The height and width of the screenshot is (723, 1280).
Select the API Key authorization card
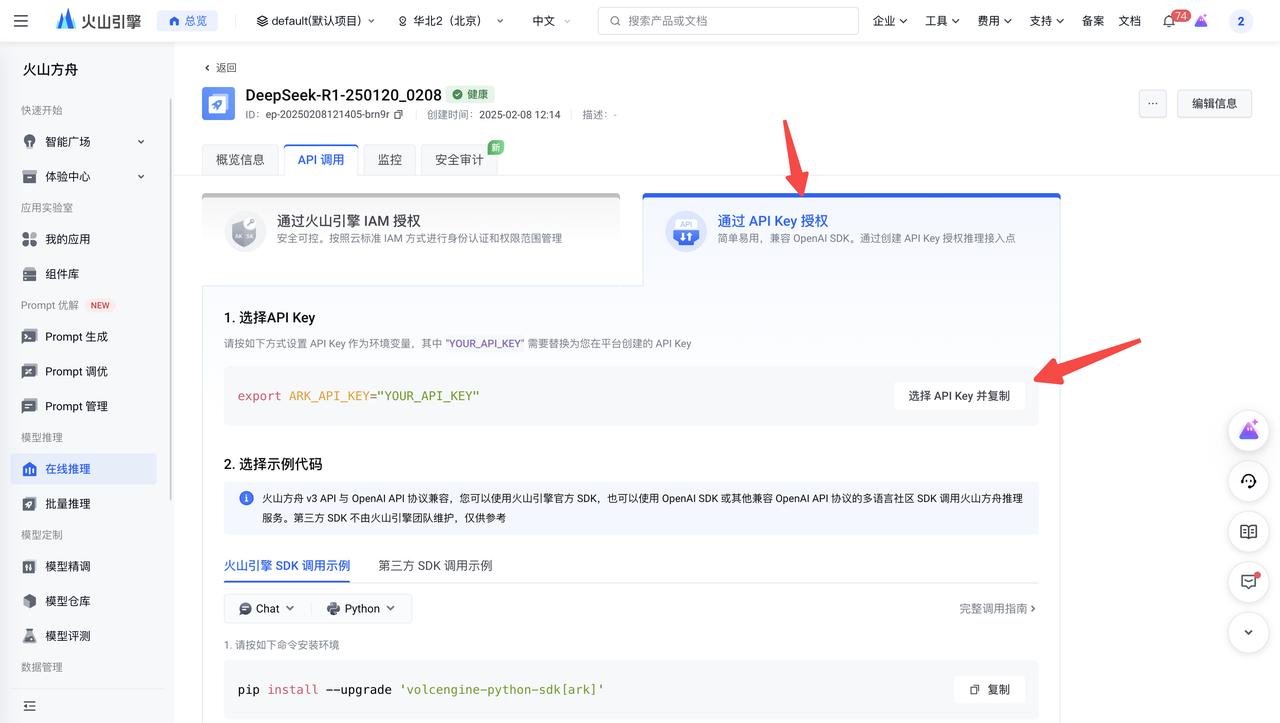tap(850, 231)
